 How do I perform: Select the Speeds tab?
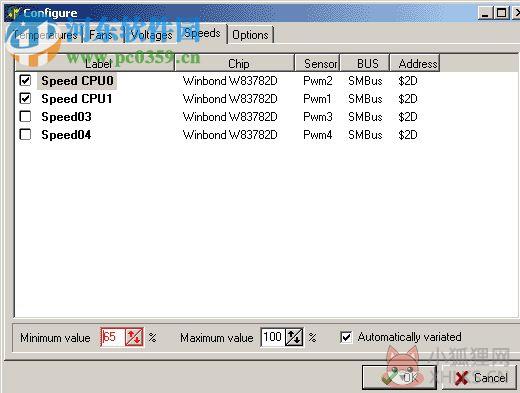pyautogui.click(x=202, y=33)
